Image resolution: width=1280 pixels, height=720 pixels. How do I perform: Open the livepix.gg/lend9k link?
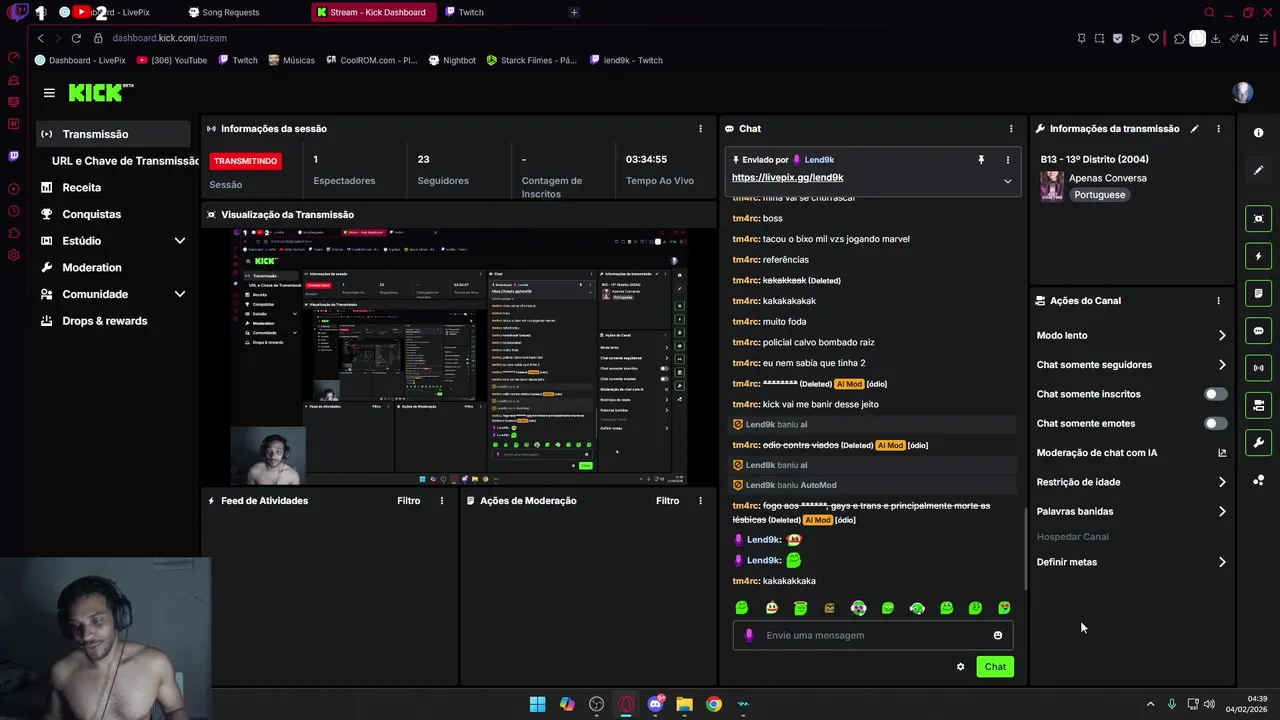click(787, 178)
